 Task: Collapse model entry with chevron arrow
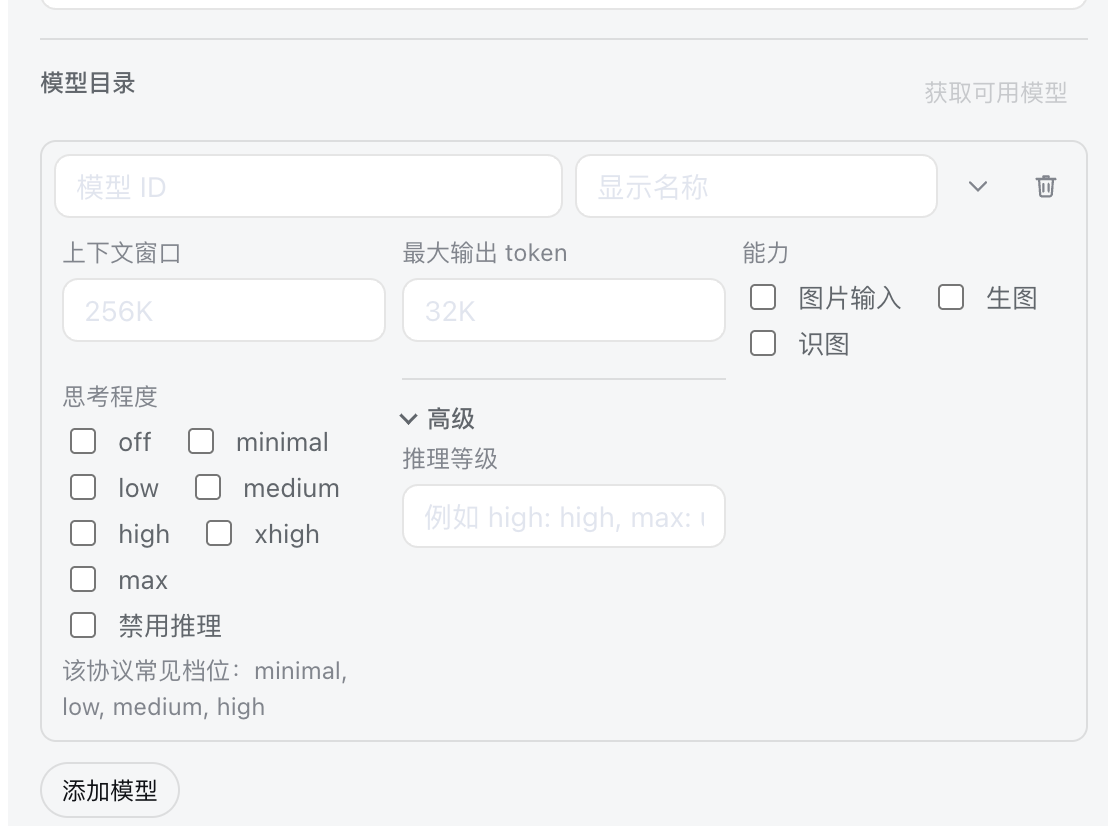(978, 187)
